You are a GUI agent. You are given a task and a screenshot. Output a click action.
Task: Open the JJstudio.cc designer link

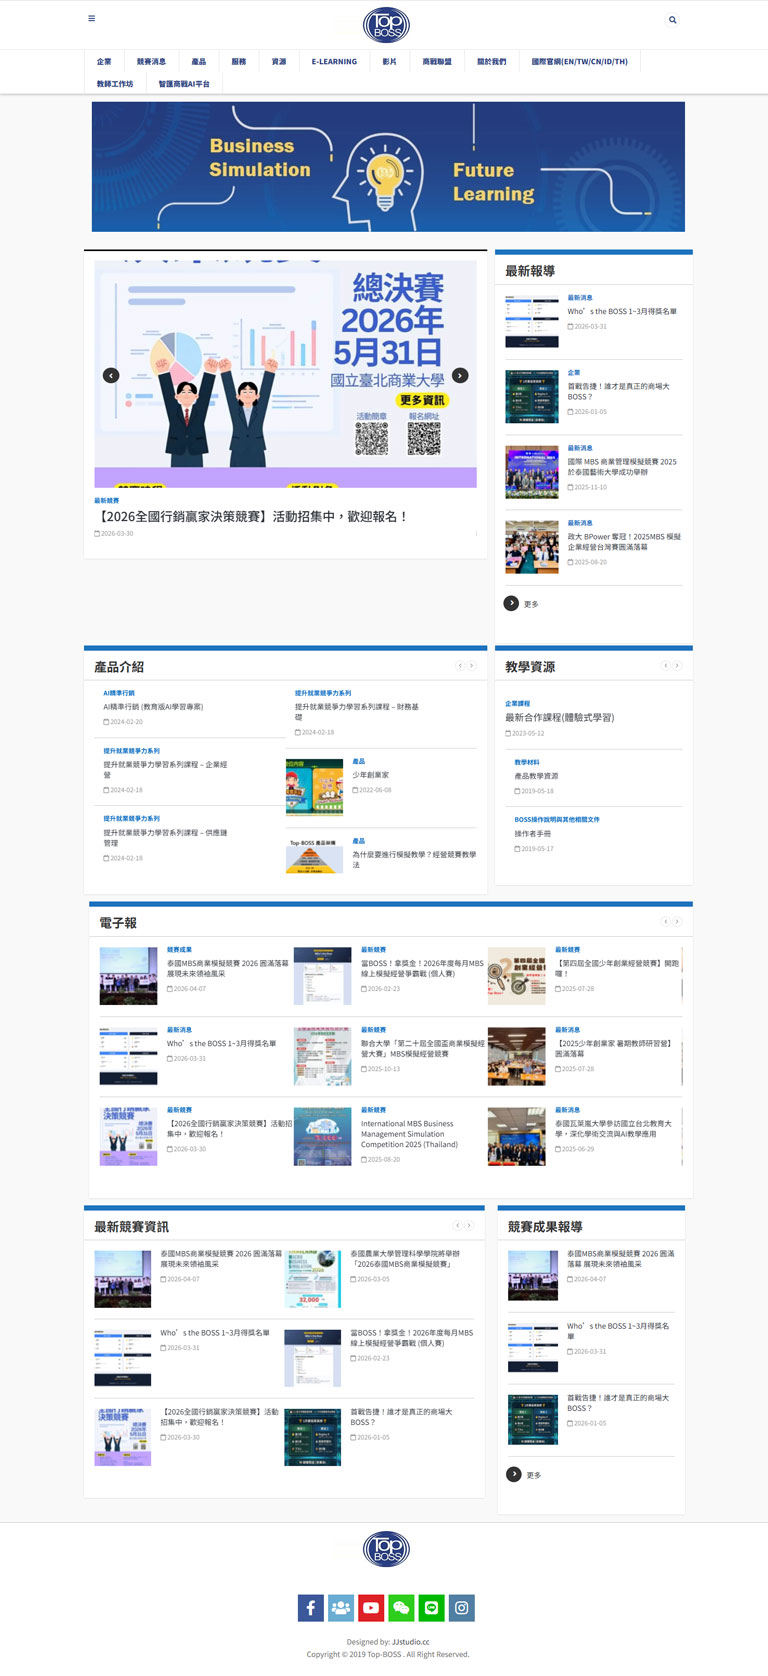pos(410,1642)
